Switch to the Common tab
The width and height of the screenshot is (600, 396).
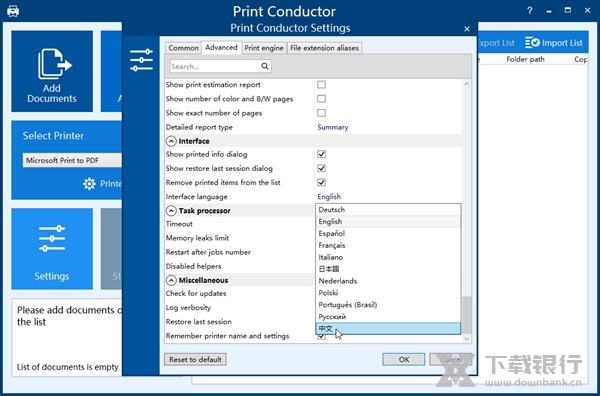[x=183, y=48]
